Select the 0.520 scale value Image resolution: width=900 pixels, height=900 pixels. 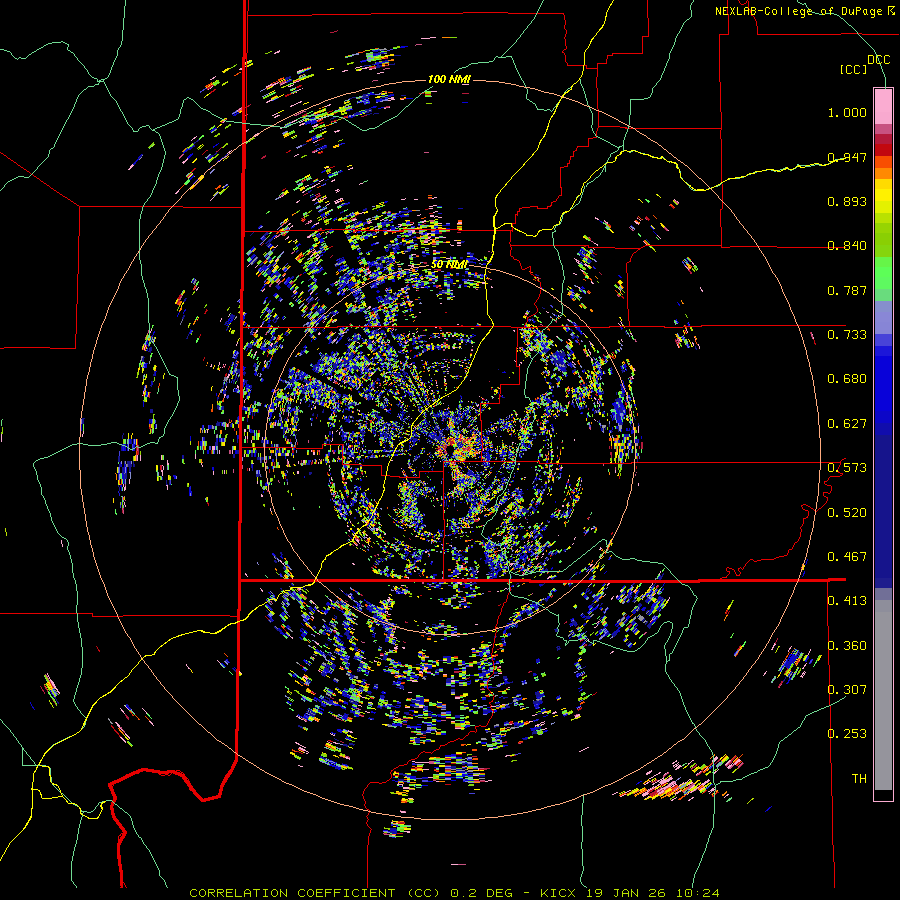tap(847, 513)
